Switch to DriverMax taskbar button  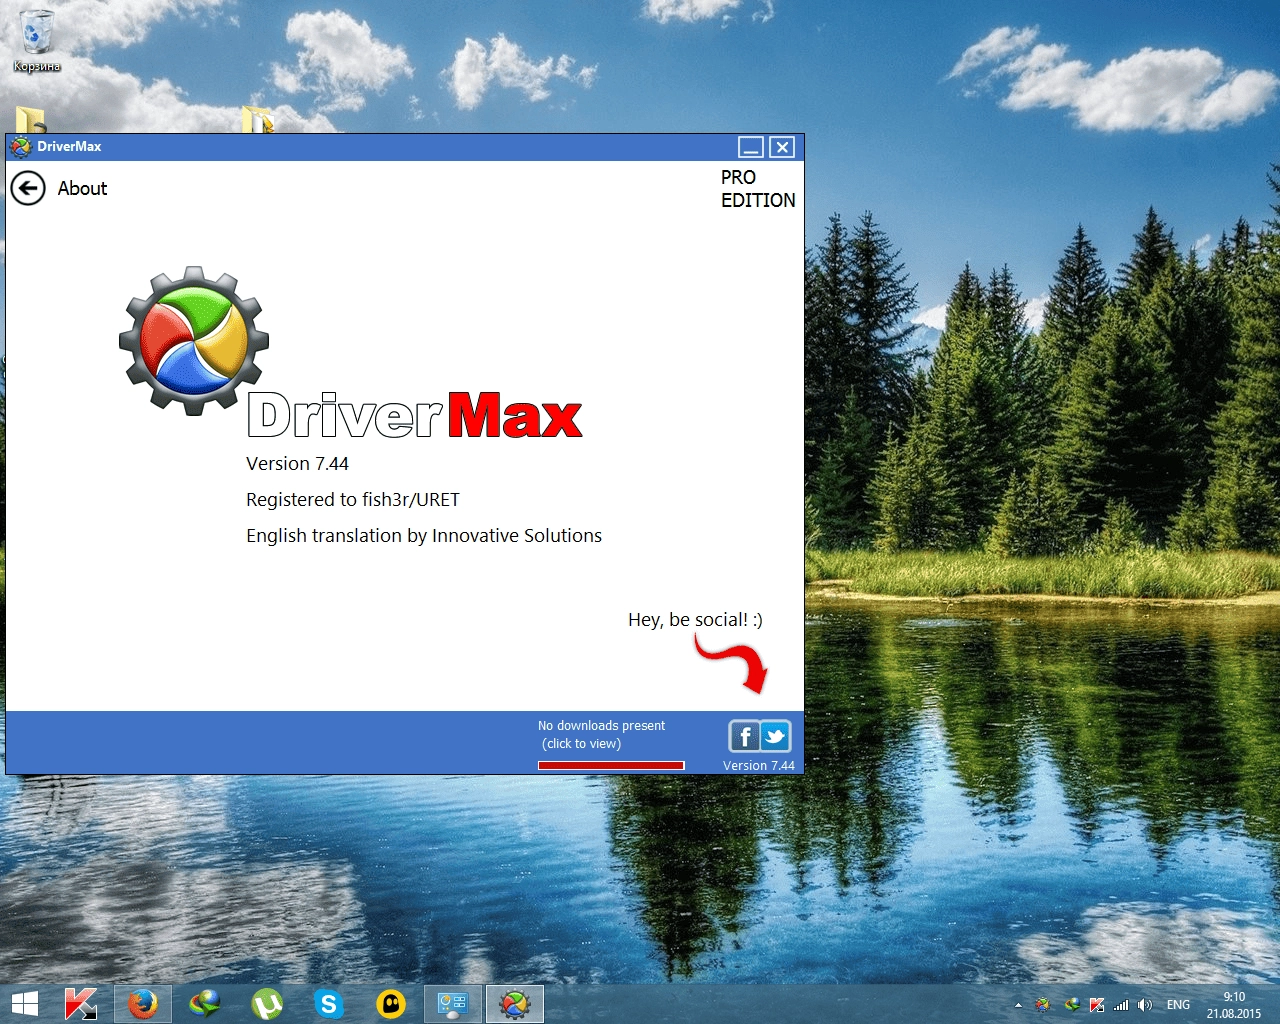pyautogui.click(x=515, y=1004)
